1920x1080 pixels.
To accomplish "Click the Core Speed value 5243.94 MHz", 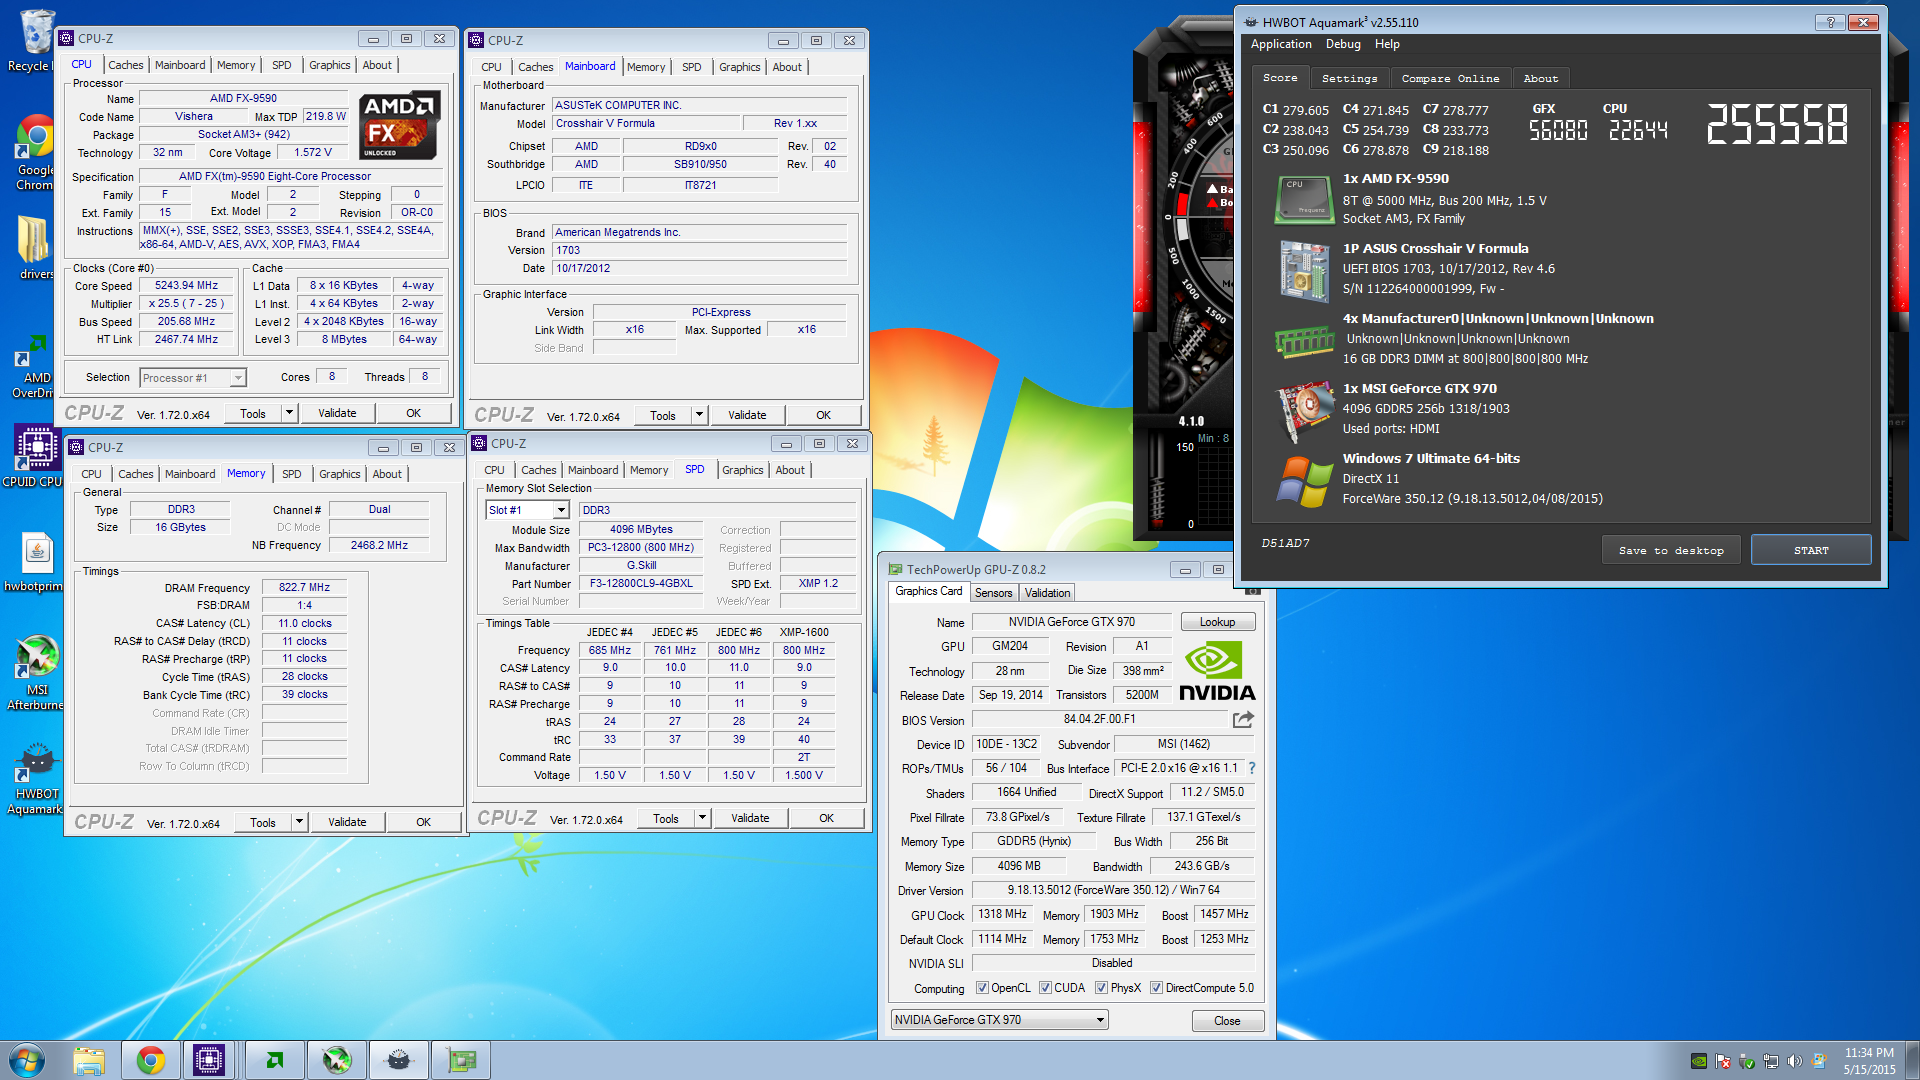I will coord(186,285).
